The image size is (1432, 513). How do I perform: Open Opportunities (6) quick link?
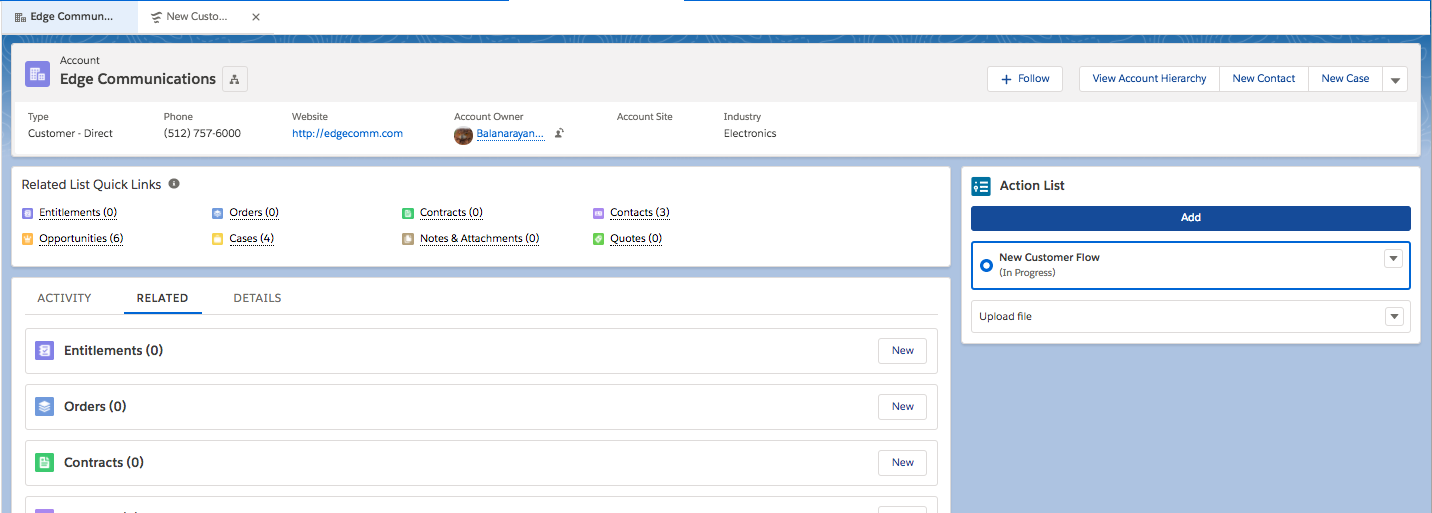coord(81,239)
